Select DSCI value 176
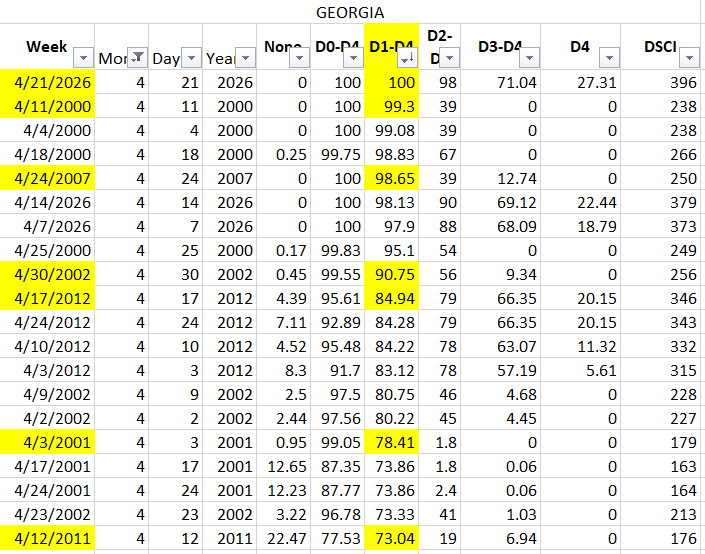Image resolution: width=705 pixels, height=554 pixels. click(x=661, y=538)
